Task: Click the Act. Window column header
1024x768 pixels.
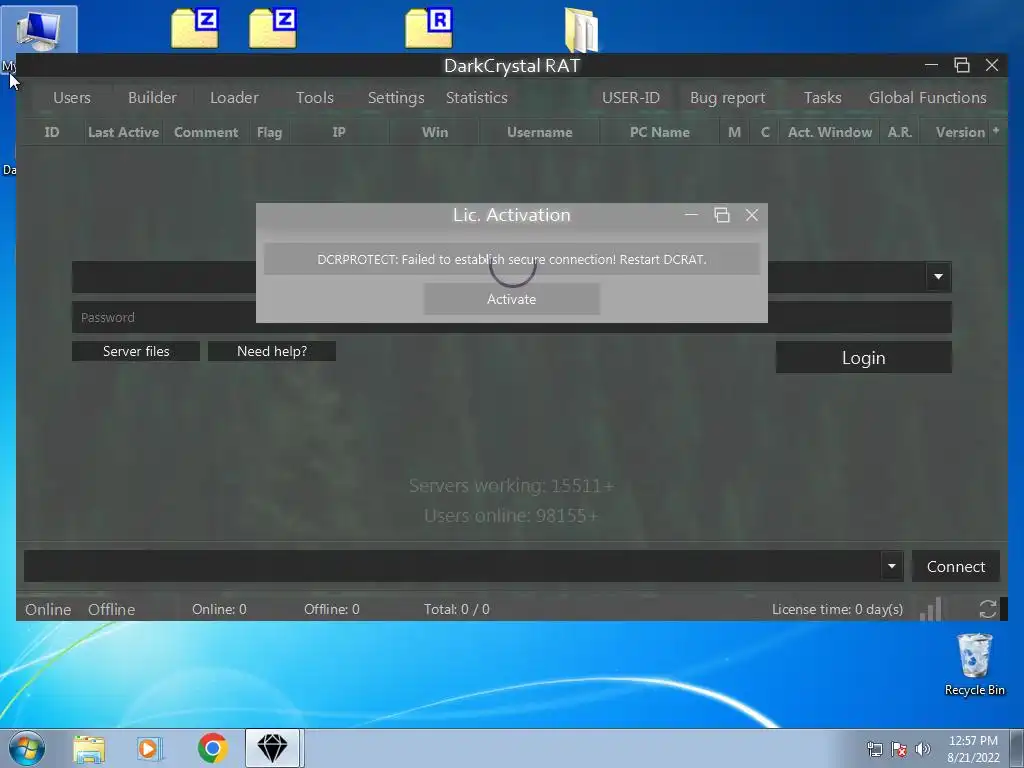Action: tap(829, 132)
